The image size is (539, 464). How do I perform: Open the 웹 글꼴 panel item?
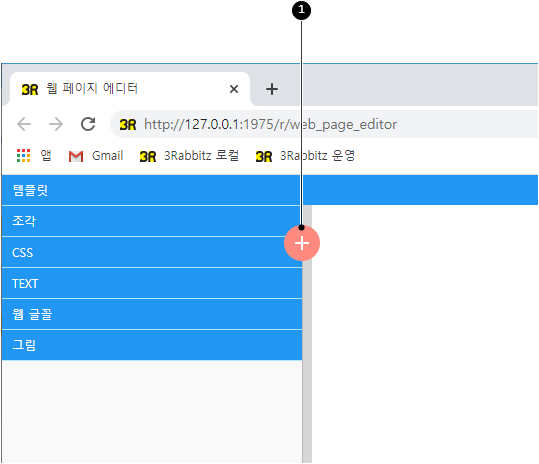click(x=152, y=314)
